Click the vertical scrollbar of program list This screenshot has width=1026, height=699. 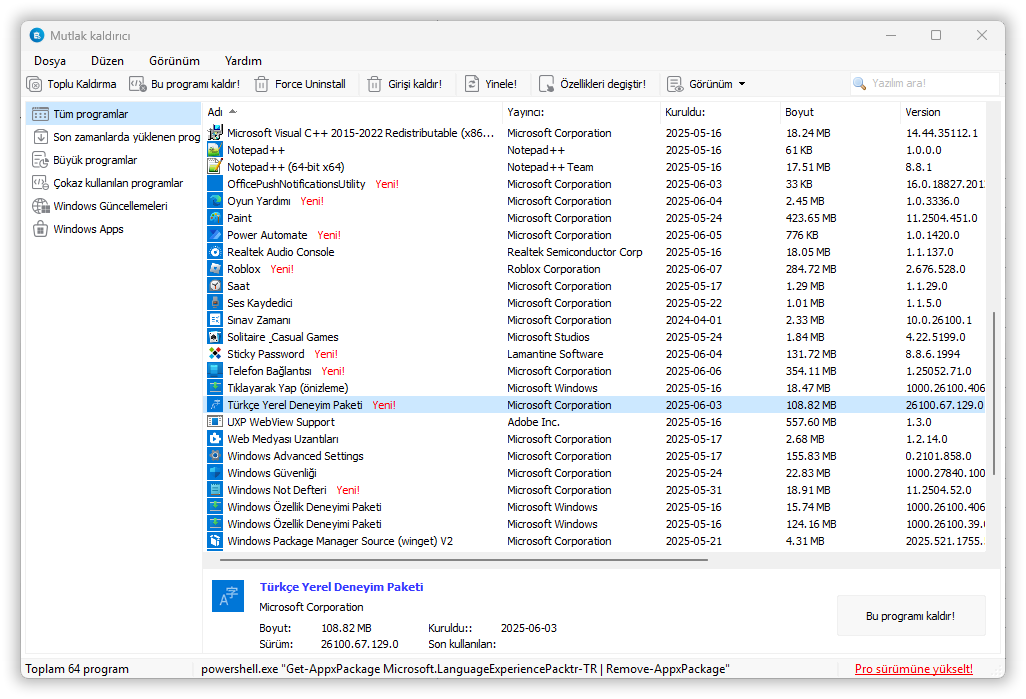coord(994,393)
